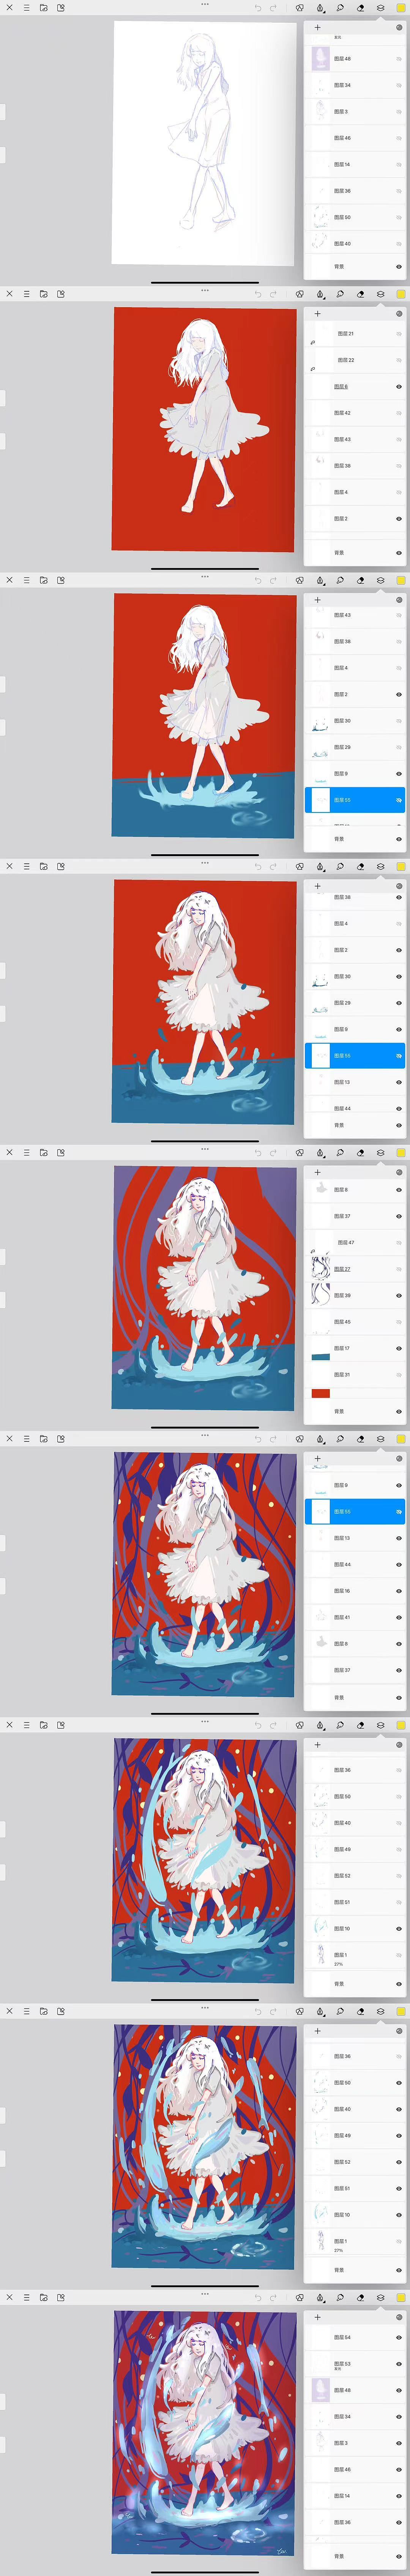Select 图层 34 row in first screenshot

(x=355, y=85)
